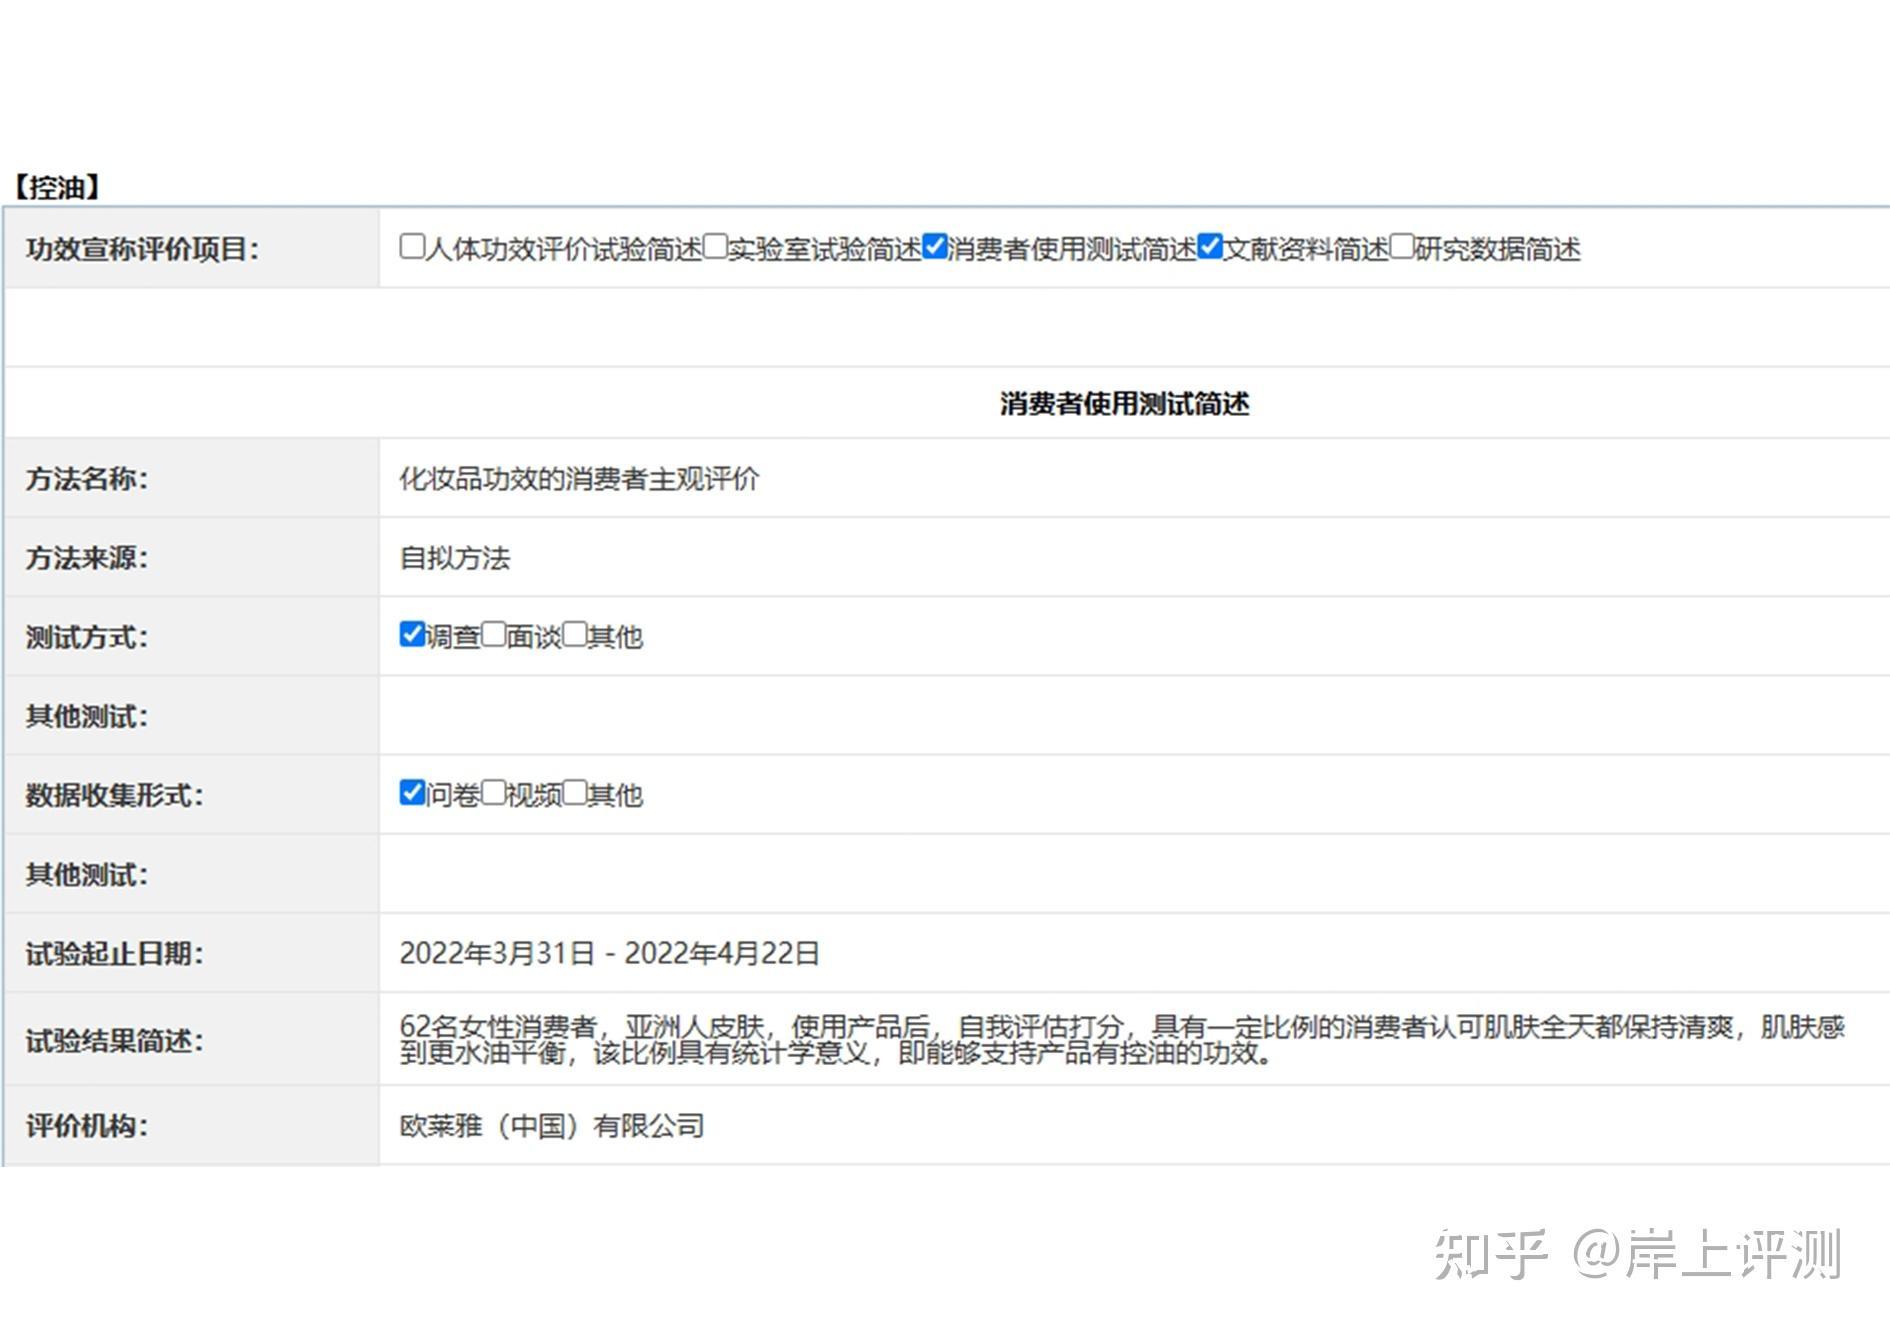1890x1331 pixels.
Task: Check the 人体功效评价试验简述 checkbox
Action: (412, 246)
